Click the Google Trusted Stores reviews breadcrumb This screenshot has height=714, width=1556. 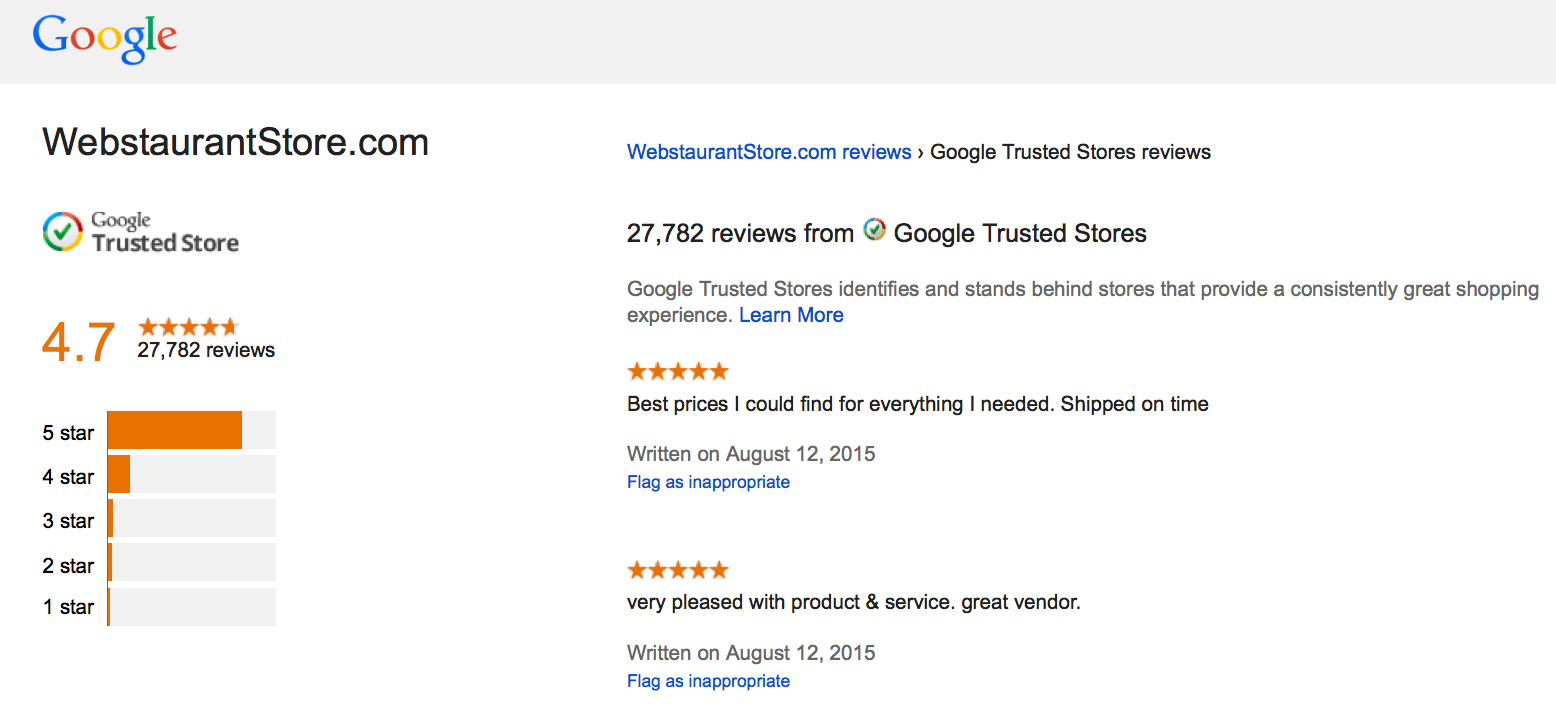[1069, 151]
